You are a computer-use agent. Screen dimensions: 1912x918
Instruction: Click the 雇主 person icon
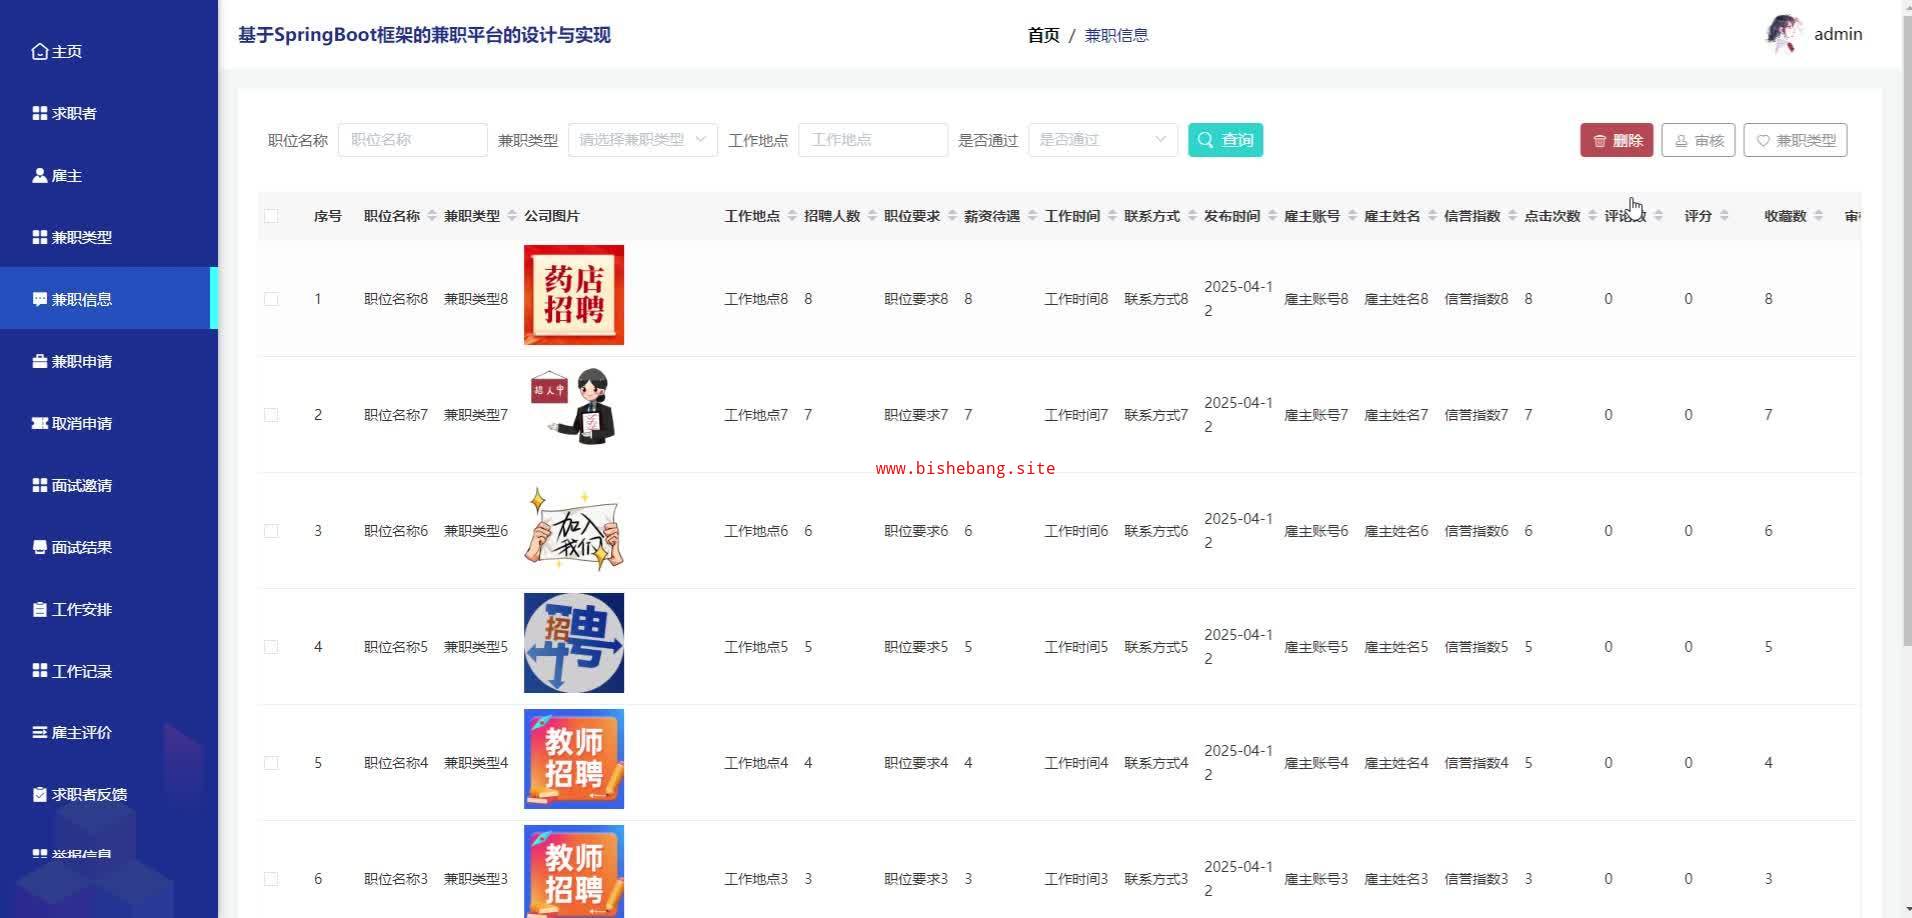tap(40, 175)
